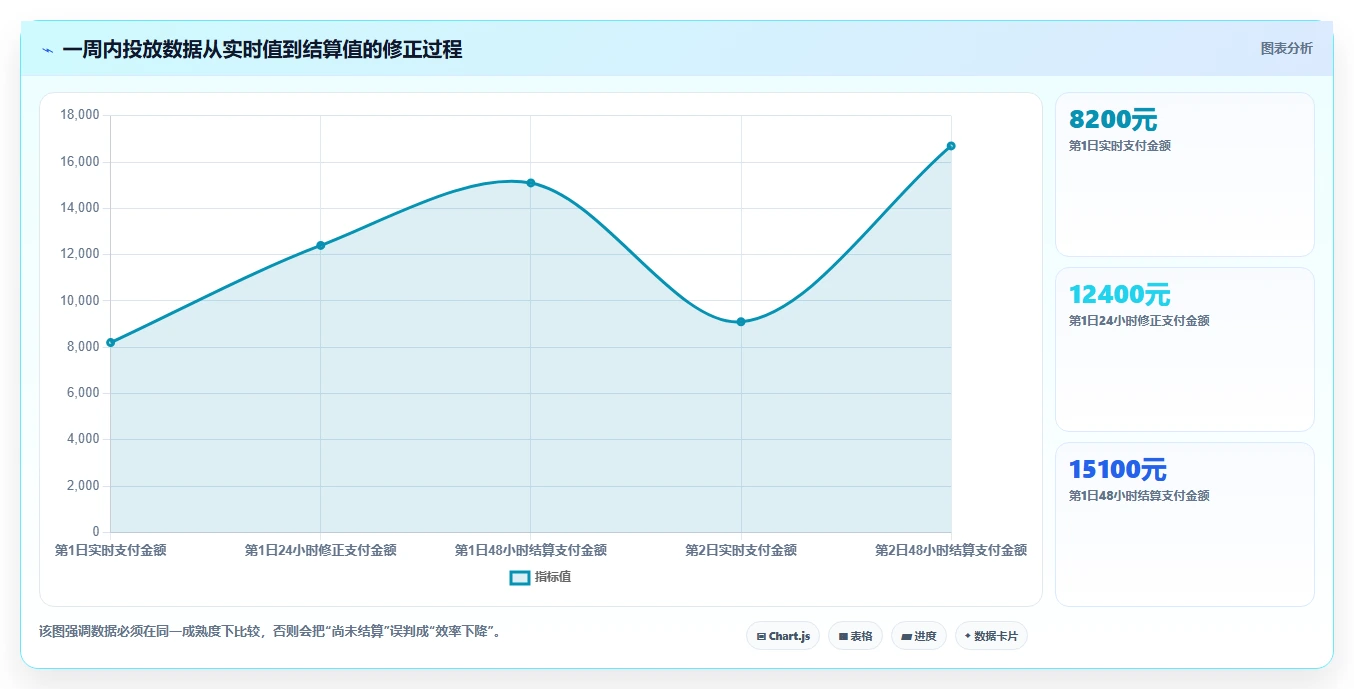
Task: Click the card caption 第1日48小时结算支付金额 under 15100元
Action: point(1139,496)
